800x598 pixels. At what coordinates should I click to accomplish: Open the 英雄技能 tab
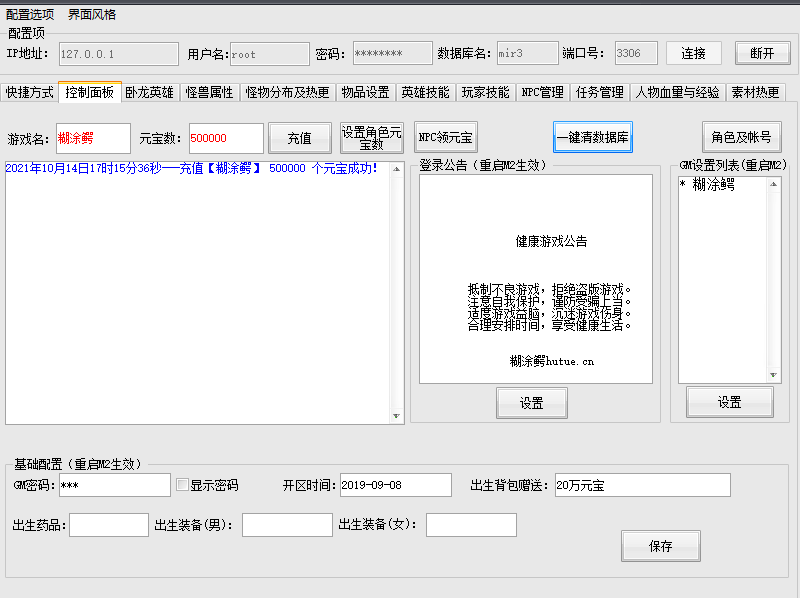click(425, 92)
